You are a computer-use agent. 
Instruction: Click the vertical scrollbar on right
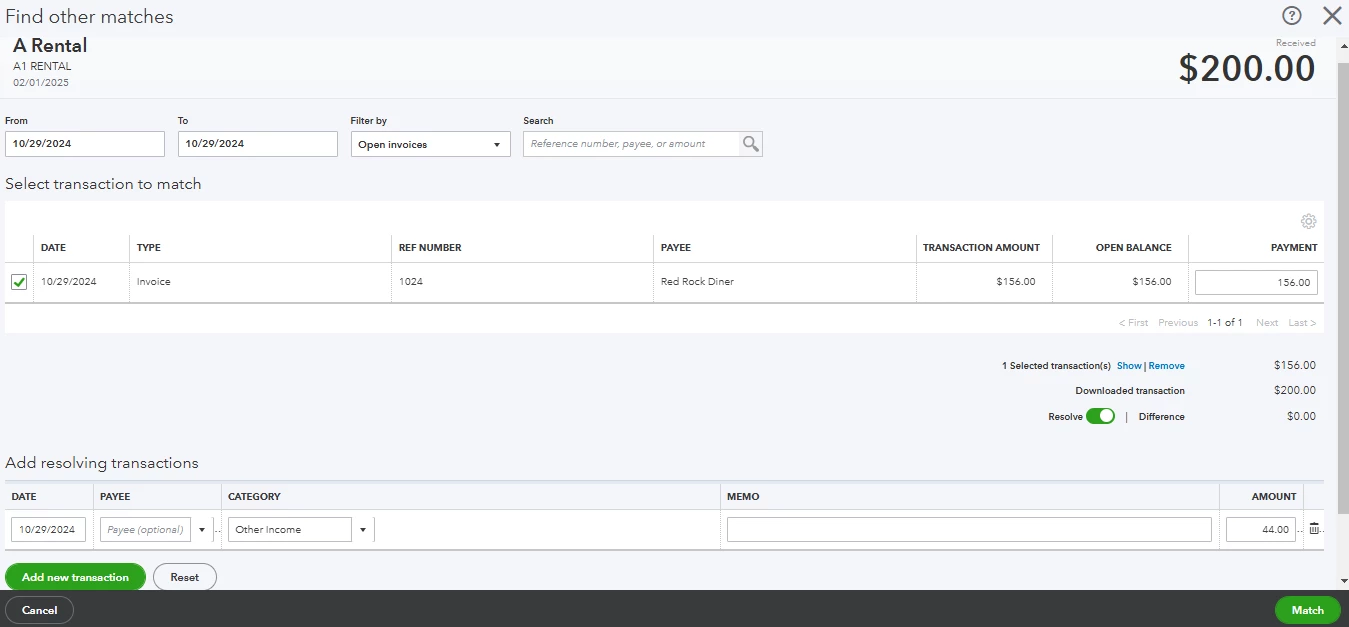click(1343, 310)
